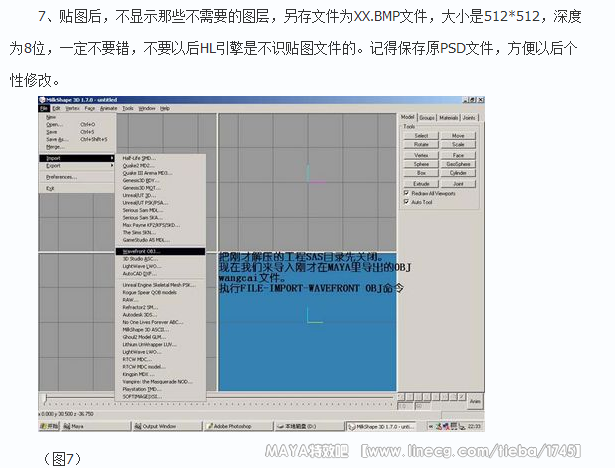Choose Save As... from the File menu

[77, 139]
